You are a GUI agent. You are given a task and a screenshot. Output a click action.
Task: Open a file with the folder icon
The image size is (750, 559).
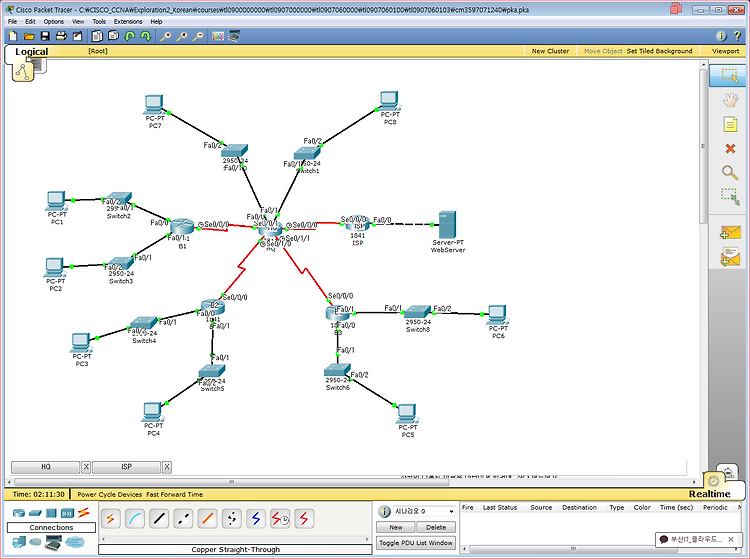click(29, 36)
